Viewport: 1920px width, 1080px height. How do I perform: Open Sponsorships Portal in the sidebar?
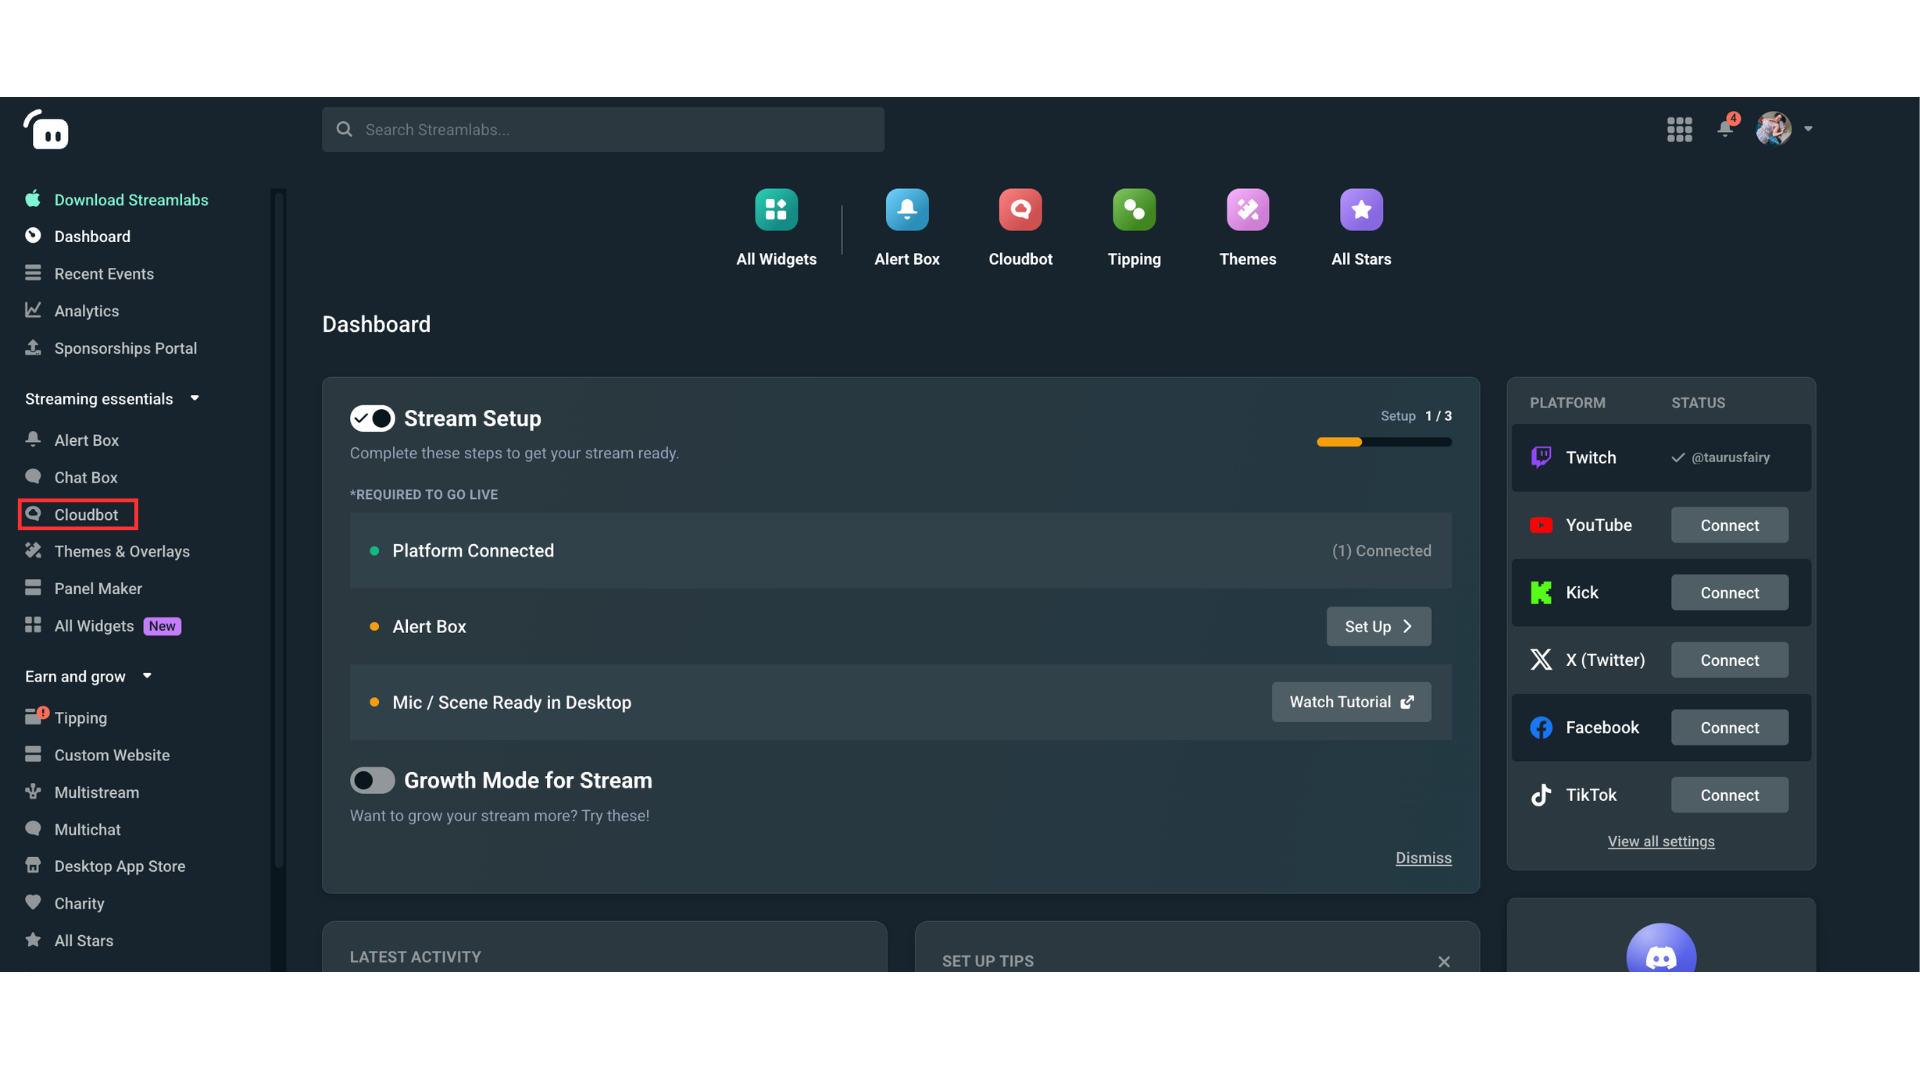click(125, 348)
